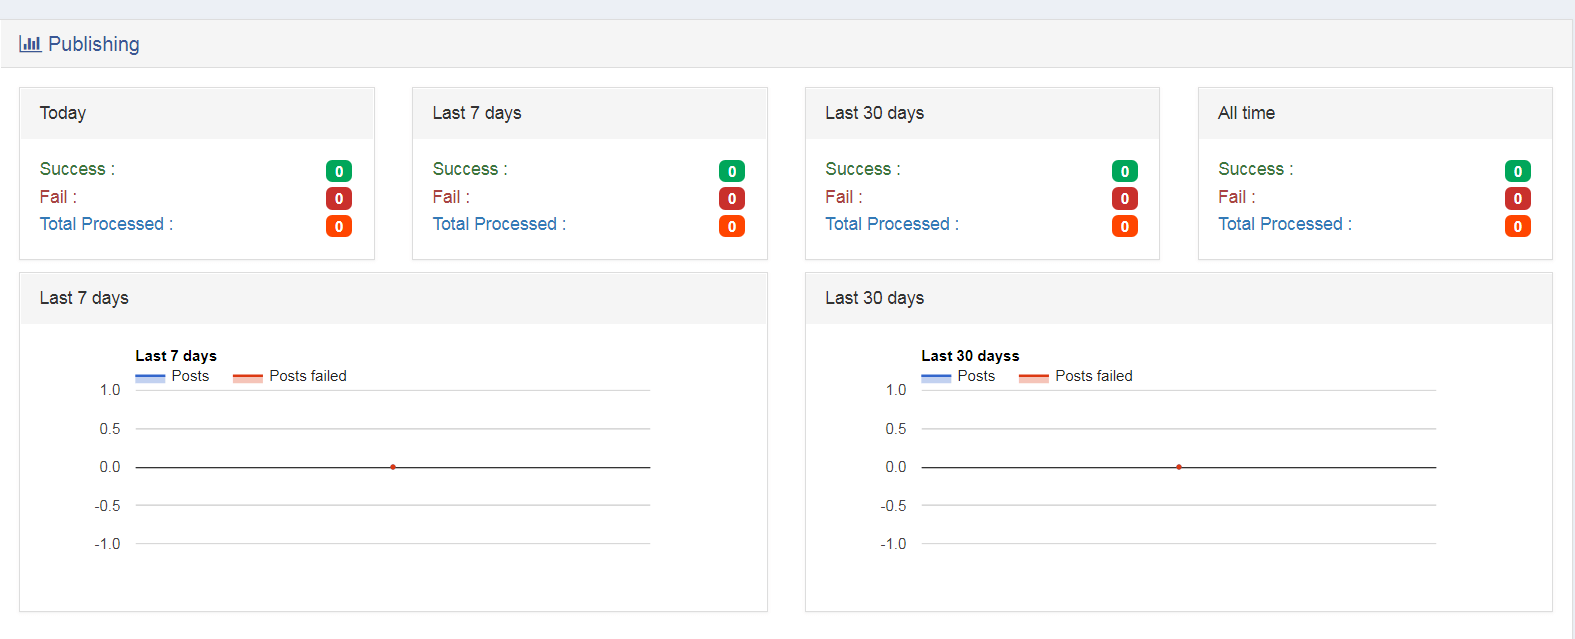Click green Success count badge in Today card
The image size is (1575, 639).
pyautogui.click(x=339, y=171)
